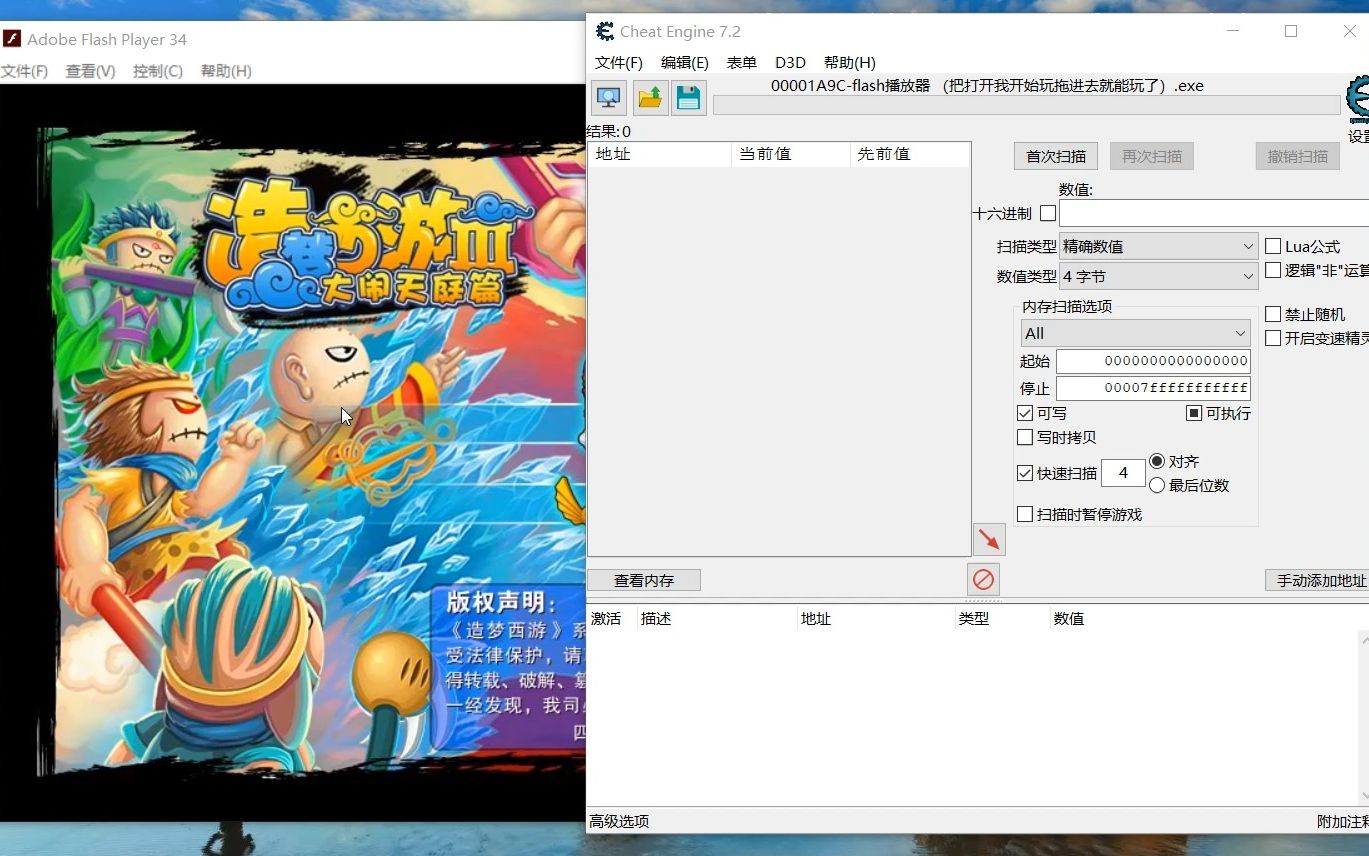Viewport: 1369px width, 856px height.
Task: Click the scan progress bar
Action: [x=1026, y=105]
